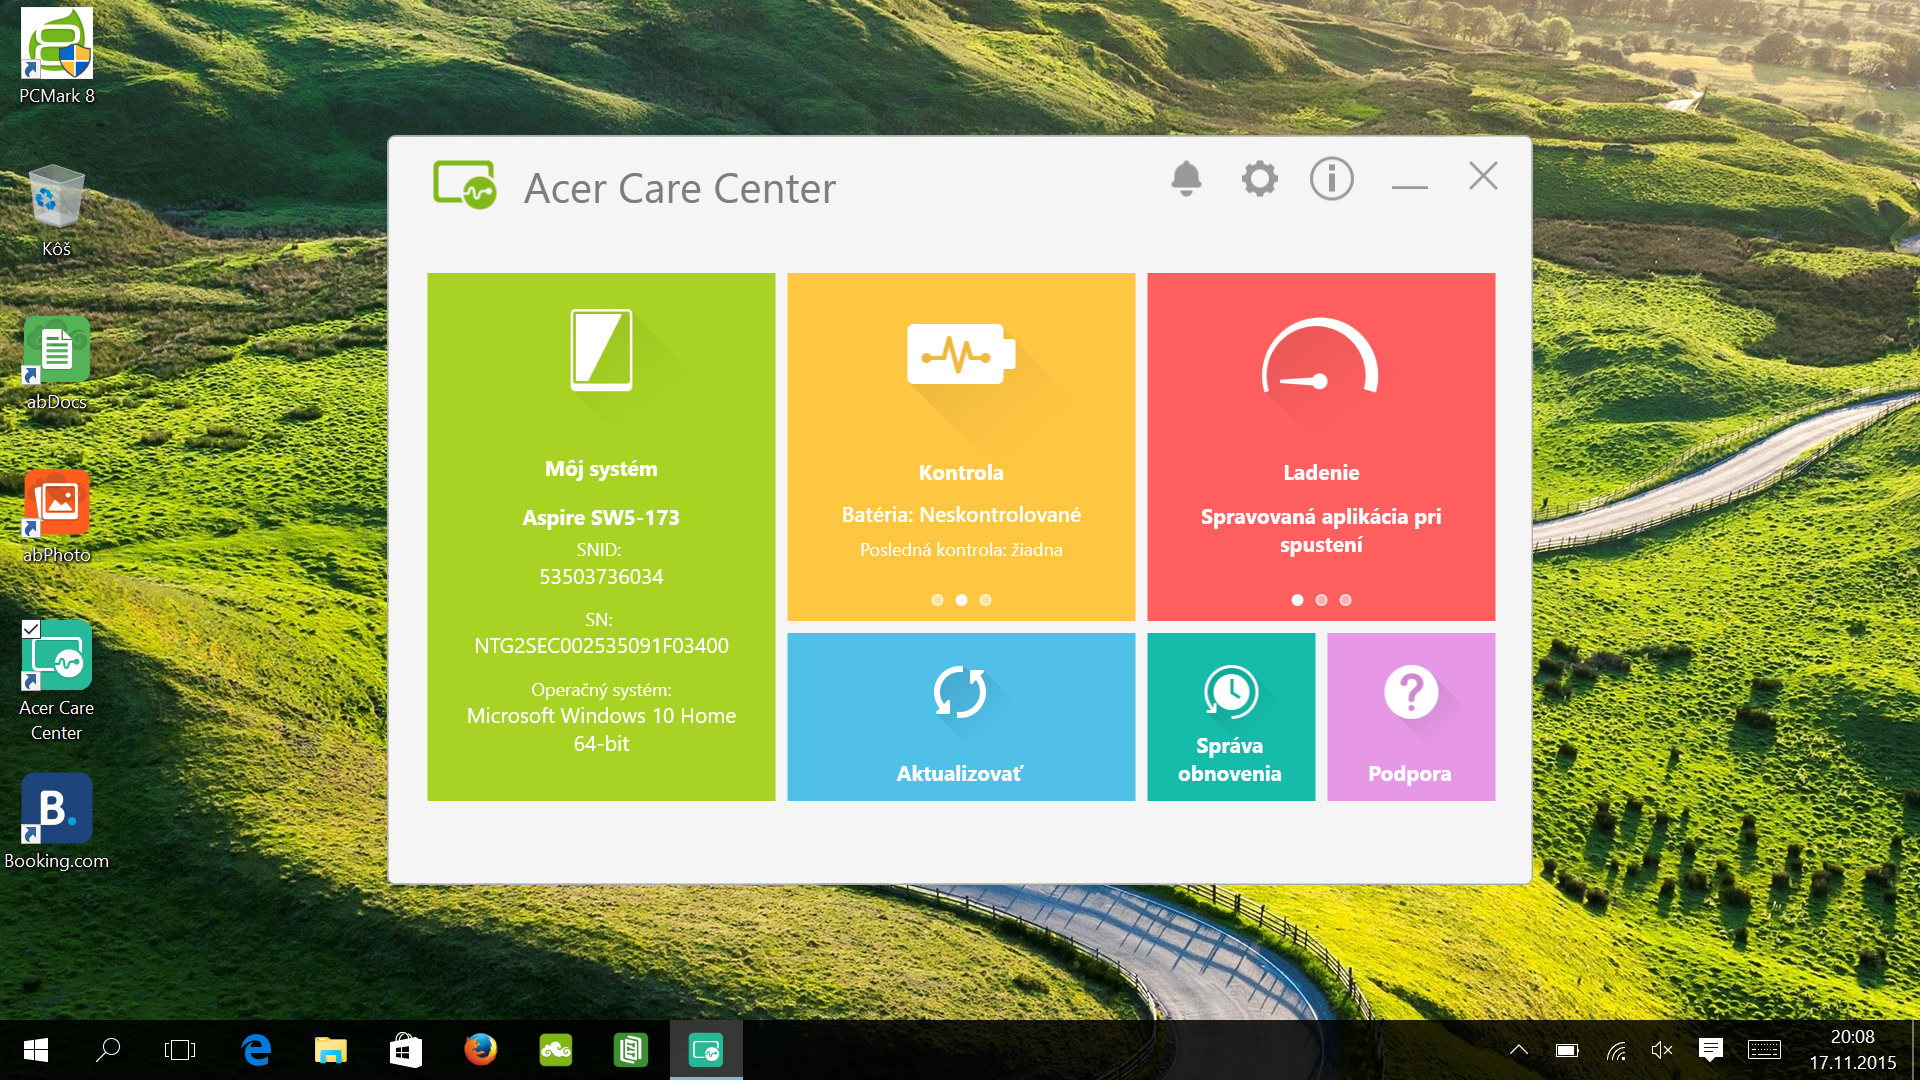The width and height of the screenshot is (1920, 1080).
Task: Open taskbar search magnifier
Action: (108, 1050)
